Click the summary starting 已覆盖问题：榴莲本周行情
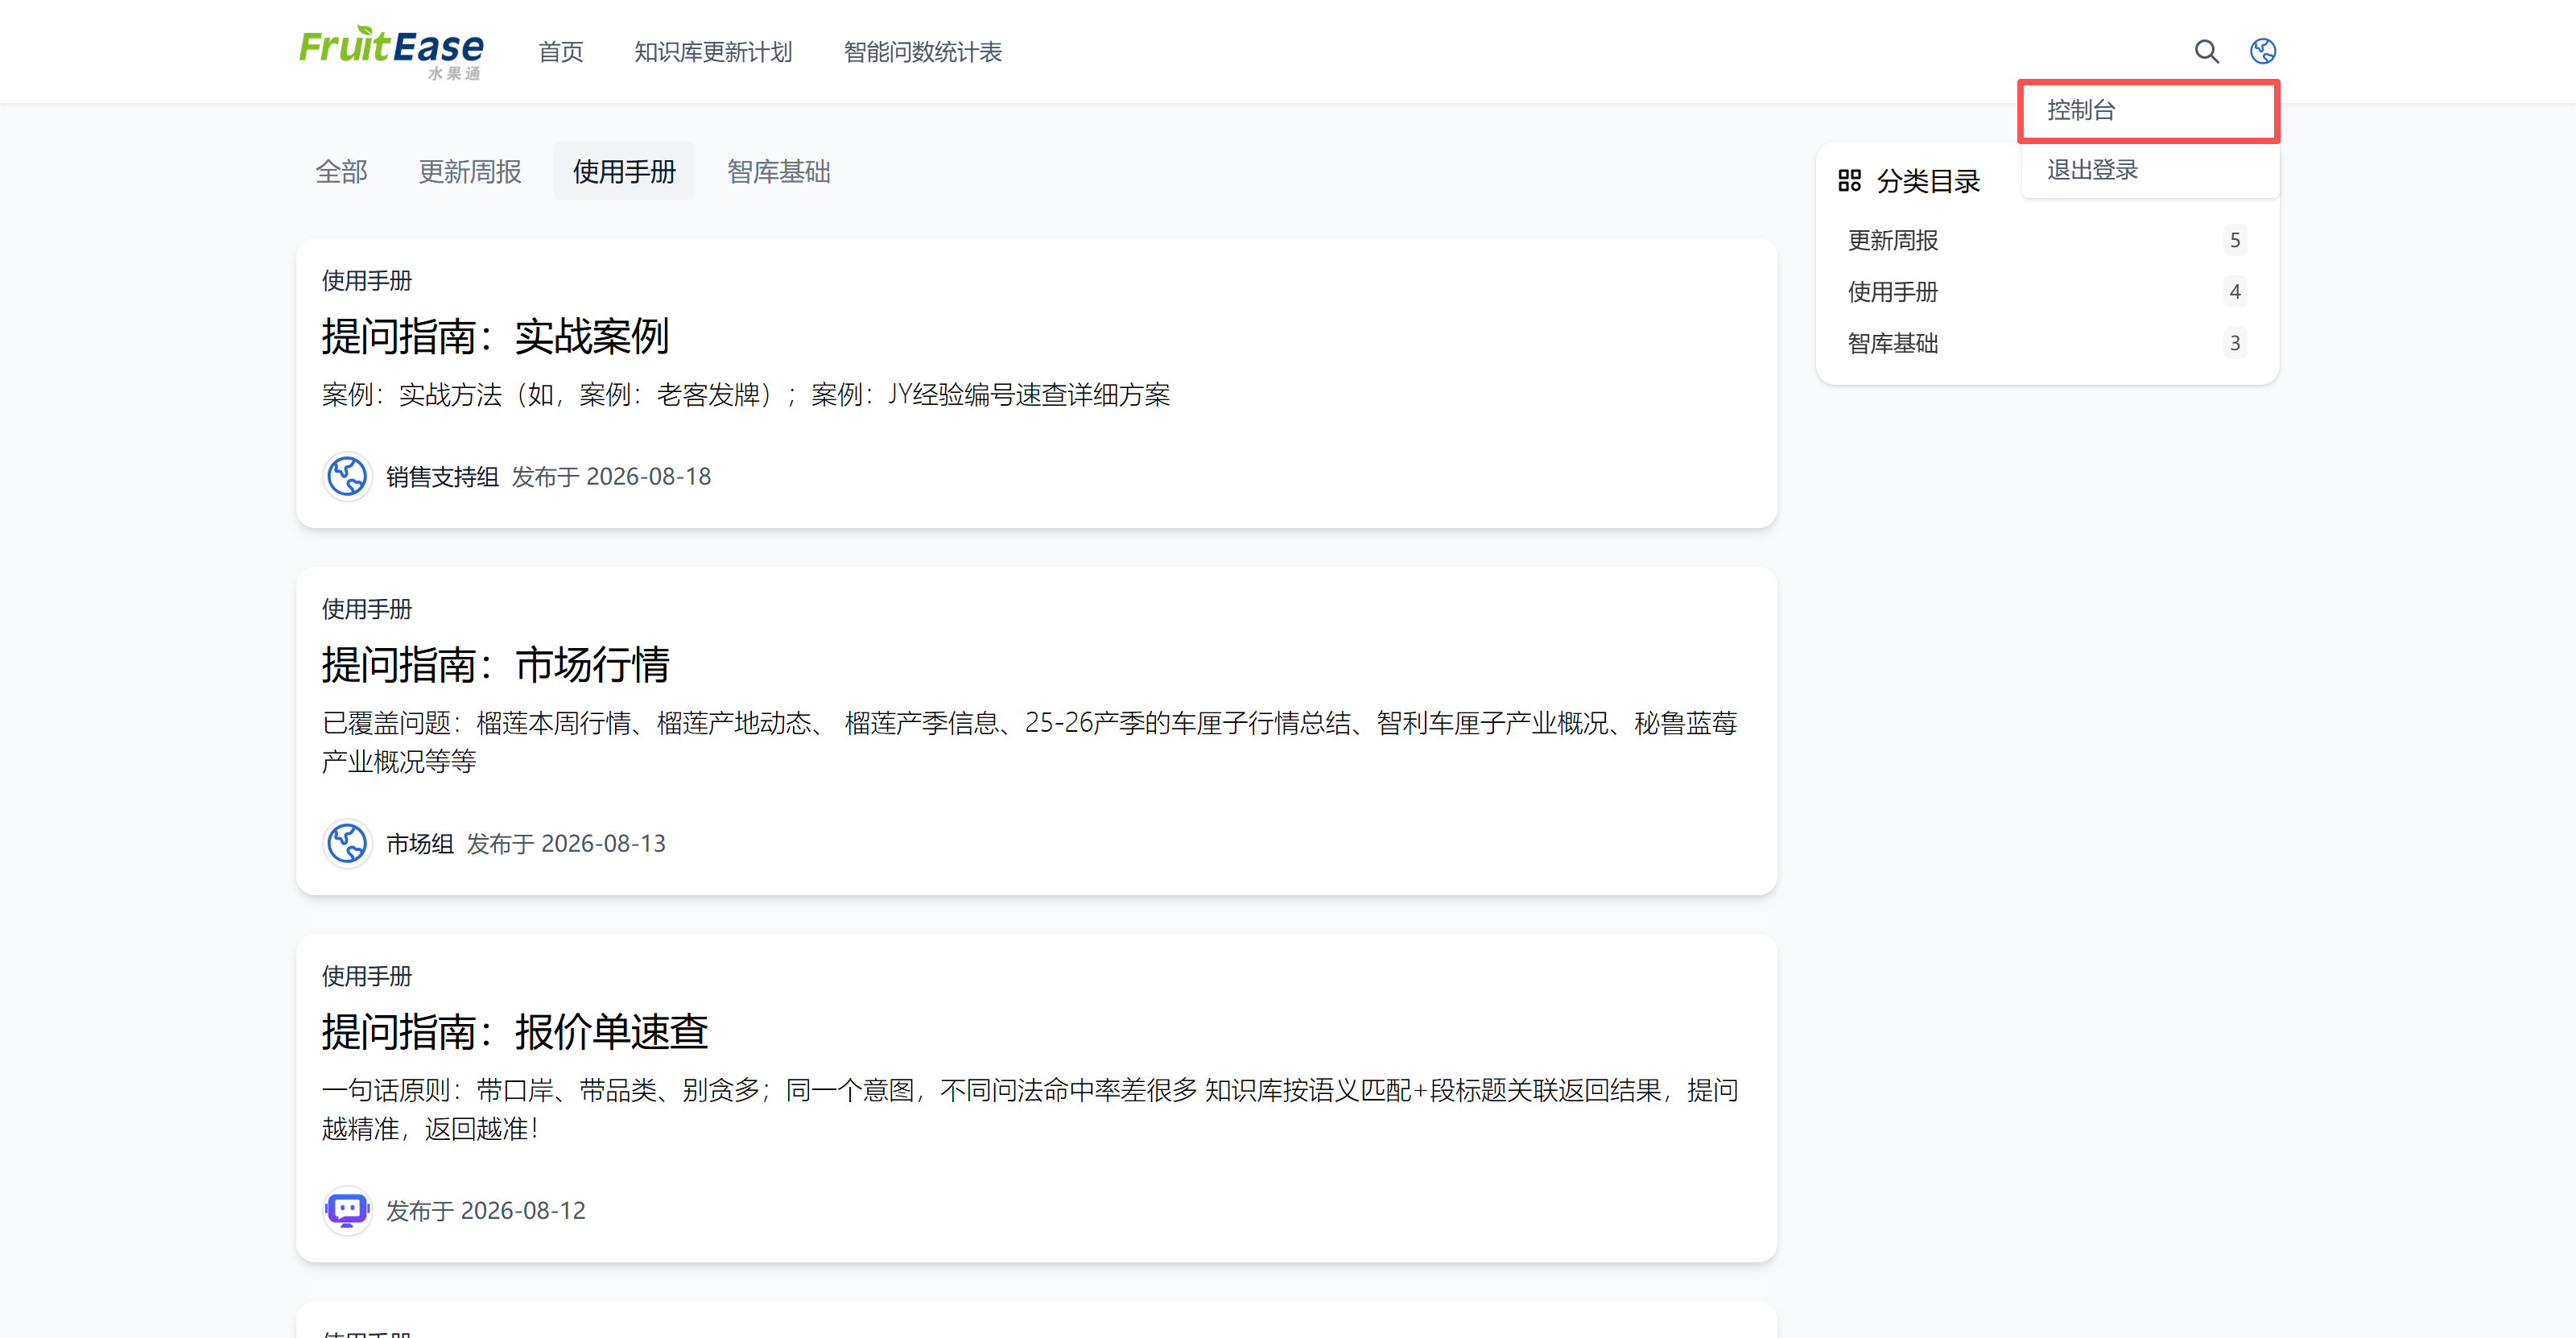Screen dimensions: 2576x1338 pyautogui.click(x=1029, y=742)
